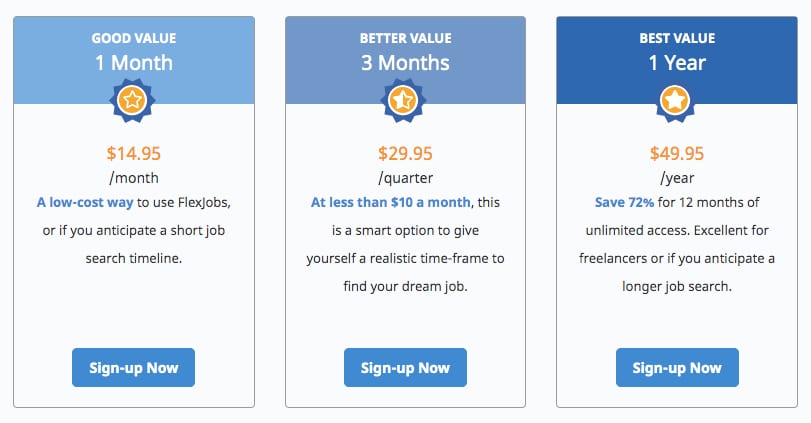Image resolution: width=811 pixels, height=423 pixels.
Task: Click the '1 Month' plan title
Action: click(x=134, y=63)
